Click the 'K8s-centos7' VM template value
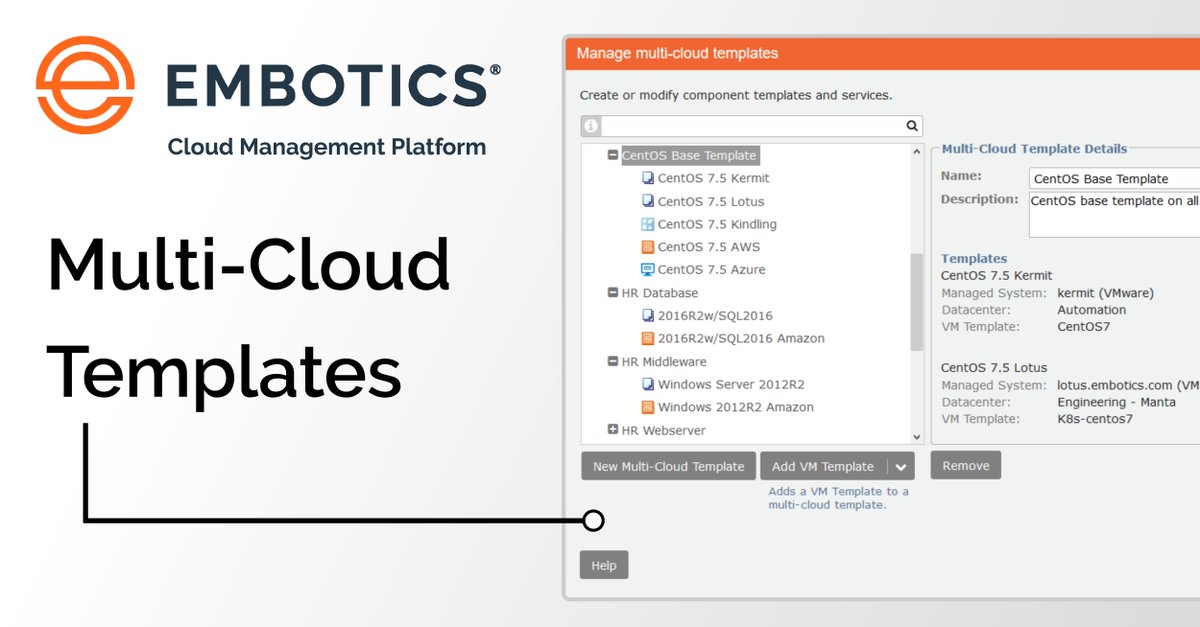Viewport: 1200px width, 627px height. 1094,419
